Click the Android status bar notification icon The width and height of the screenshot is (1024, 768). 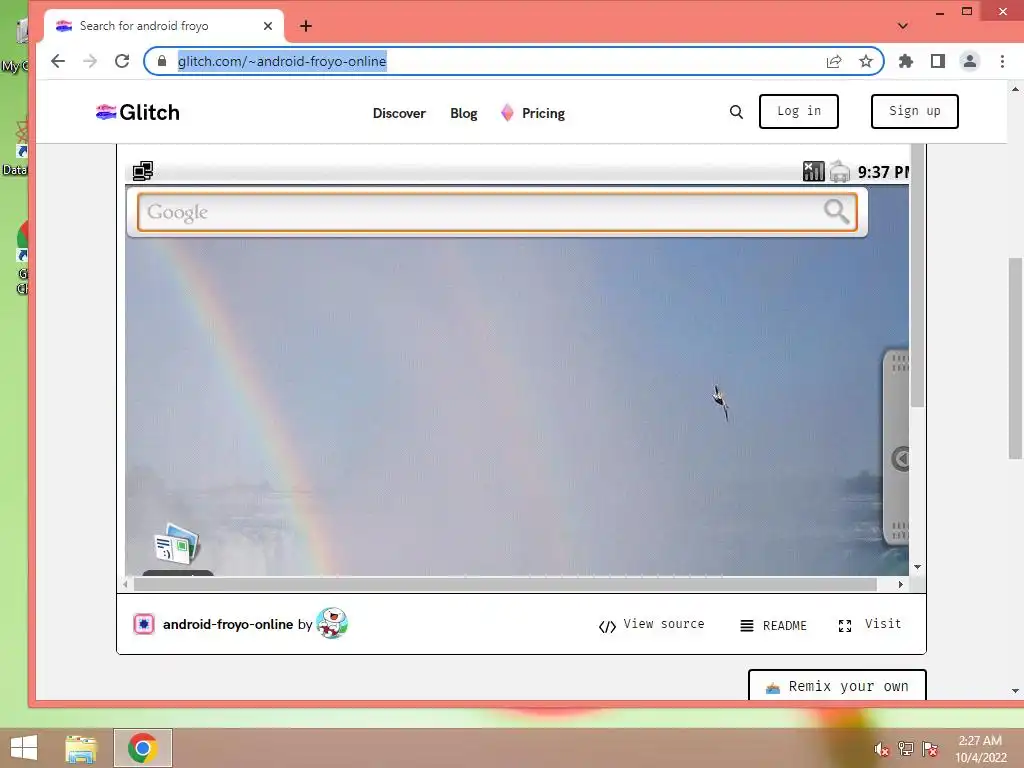point(143,171)
